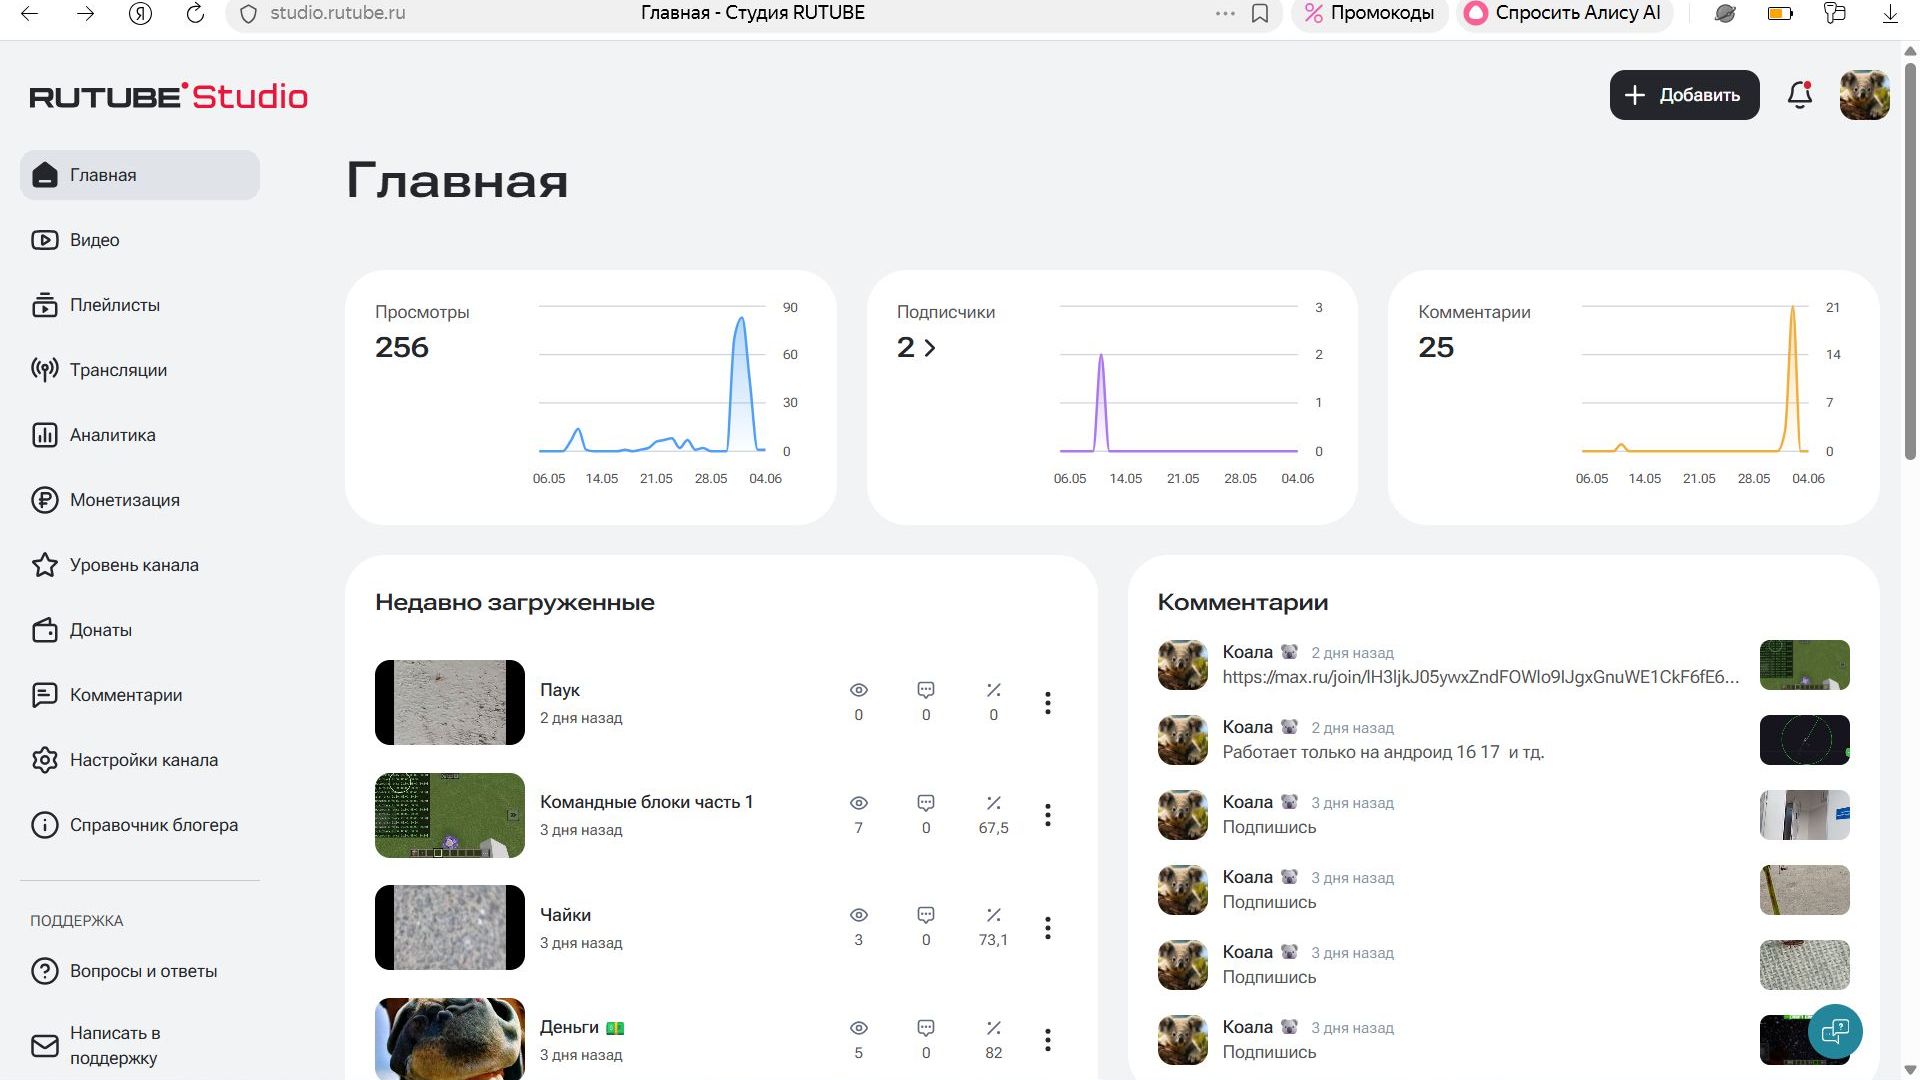Viewport: 1920px width, 1080px height.
Task: Open three-dots menu for Командные блоки часть 1
Action: 1048,815
